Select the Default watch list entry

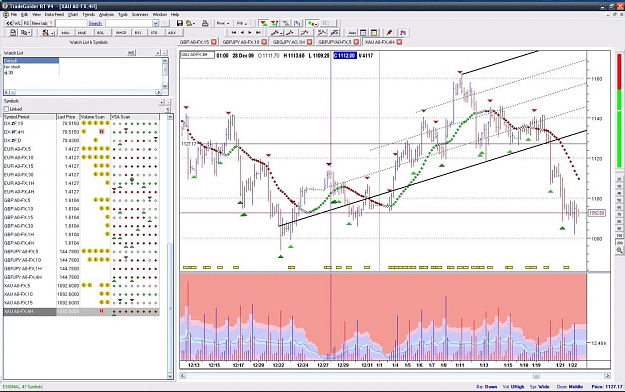coord(31,61)
